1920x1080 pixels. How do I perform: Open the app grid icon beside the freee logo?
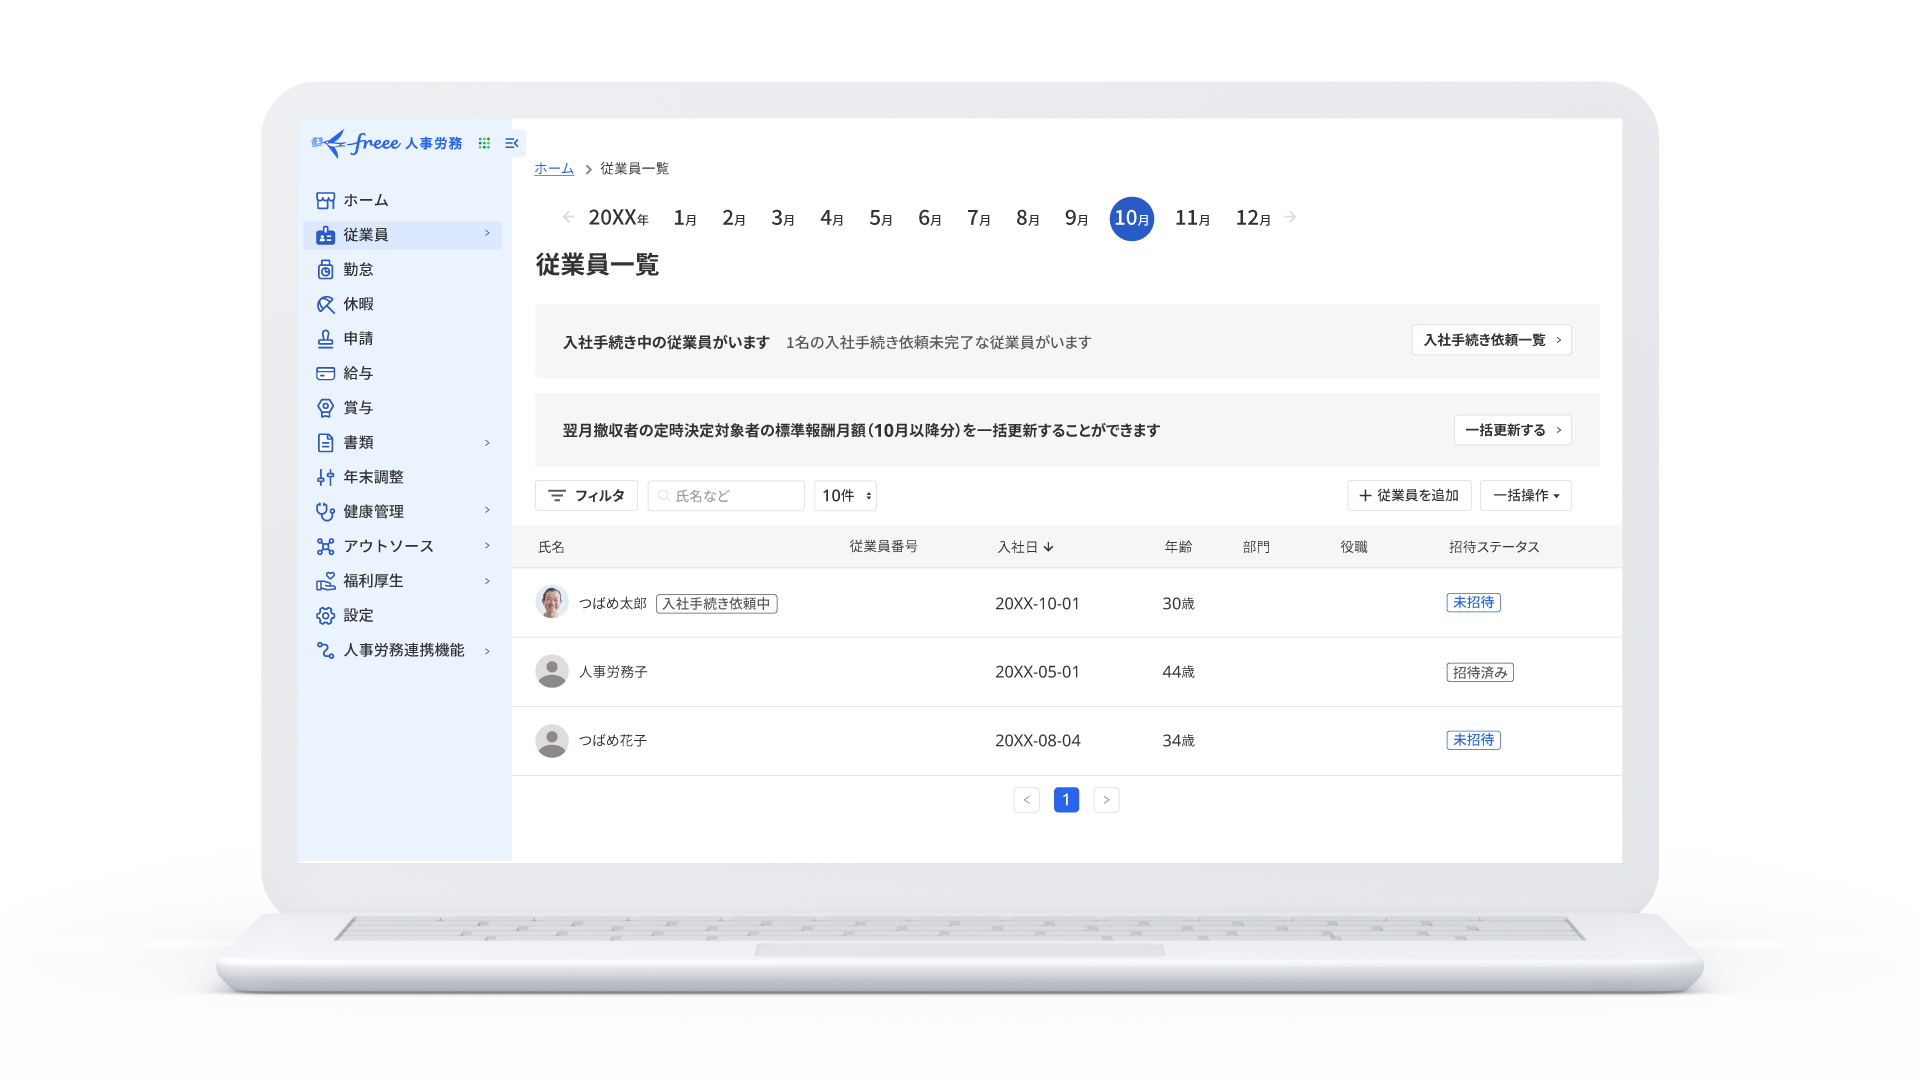(484, 143)
